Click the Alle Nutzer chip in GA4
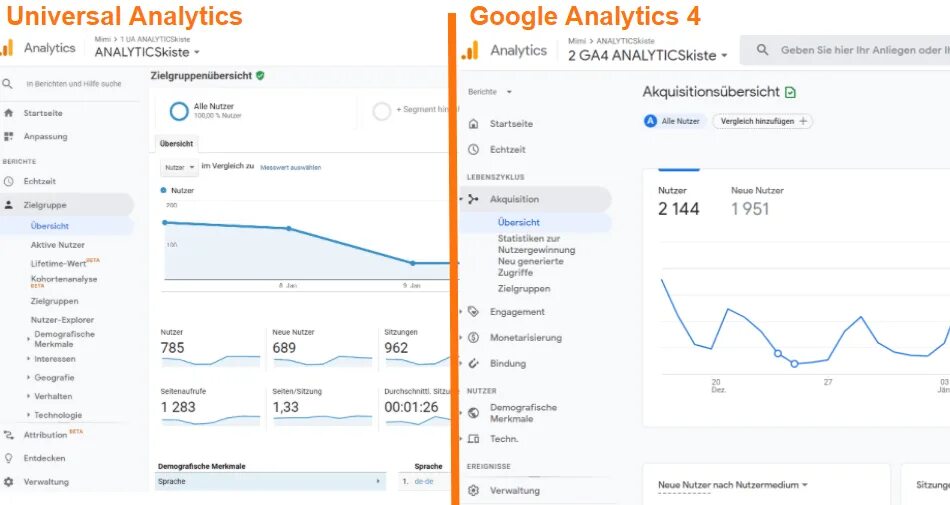The image size is (950, 505). [x=675, y=121]
